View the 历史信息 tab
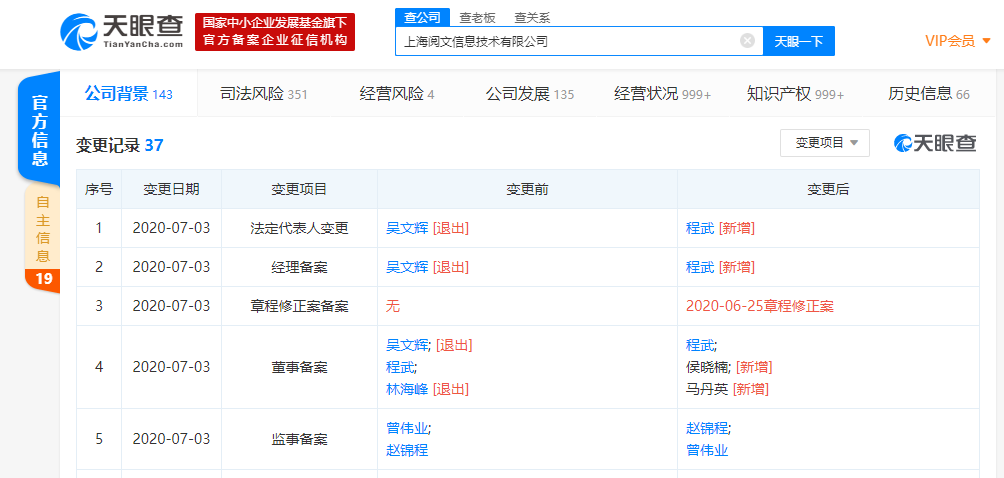 (x=928, y=94)
